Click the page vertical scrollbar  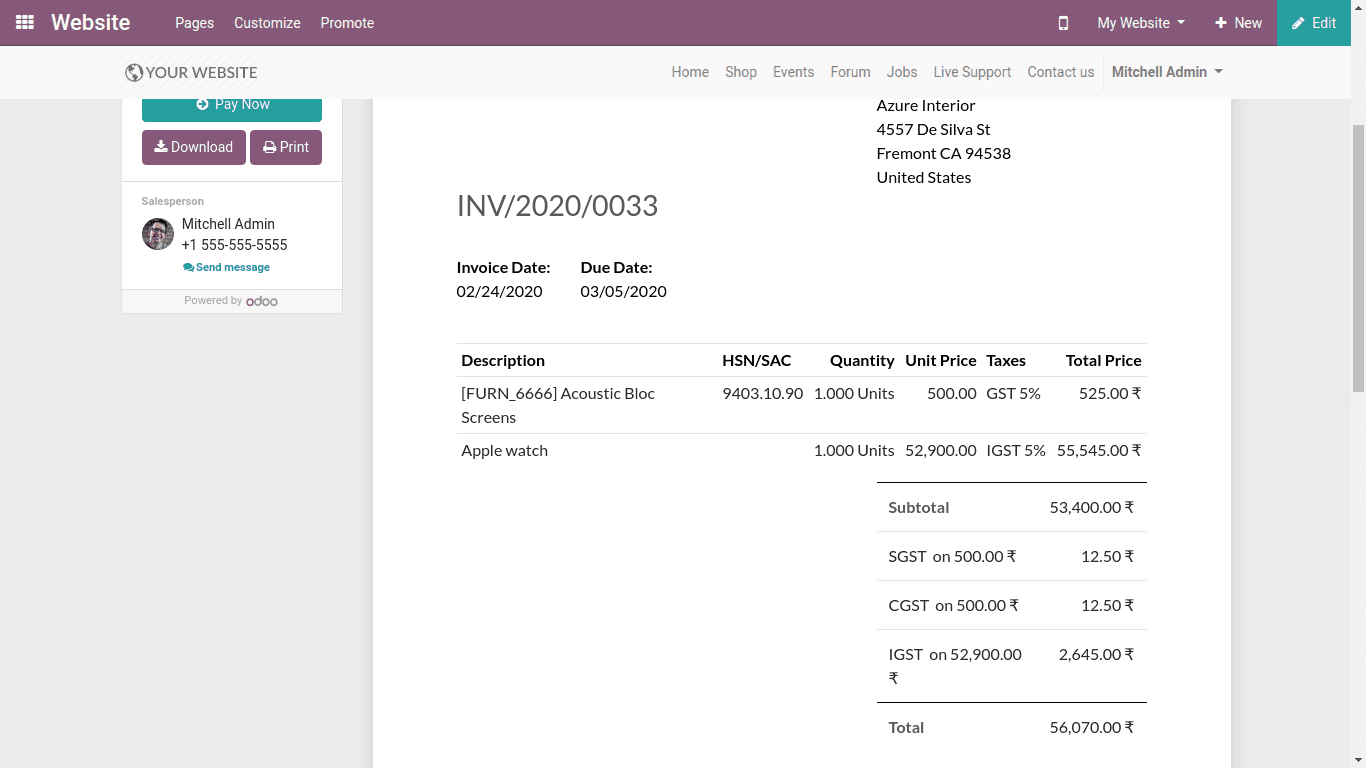coord(1358,258)
